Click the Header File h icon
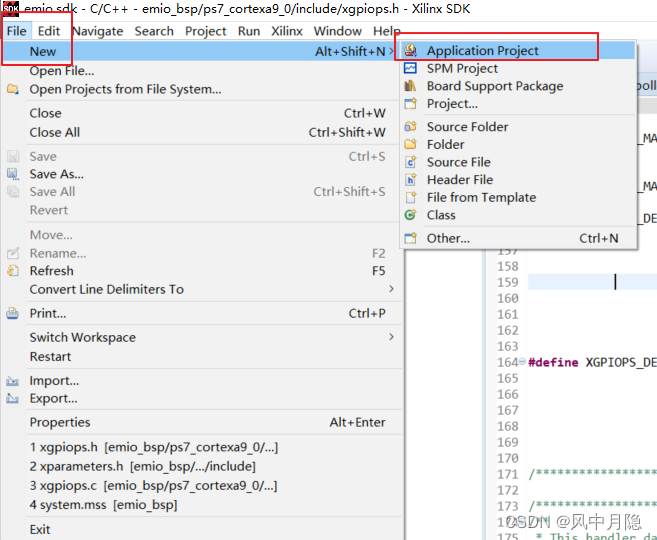Viewport: 657px width, 540px height. 411,179
